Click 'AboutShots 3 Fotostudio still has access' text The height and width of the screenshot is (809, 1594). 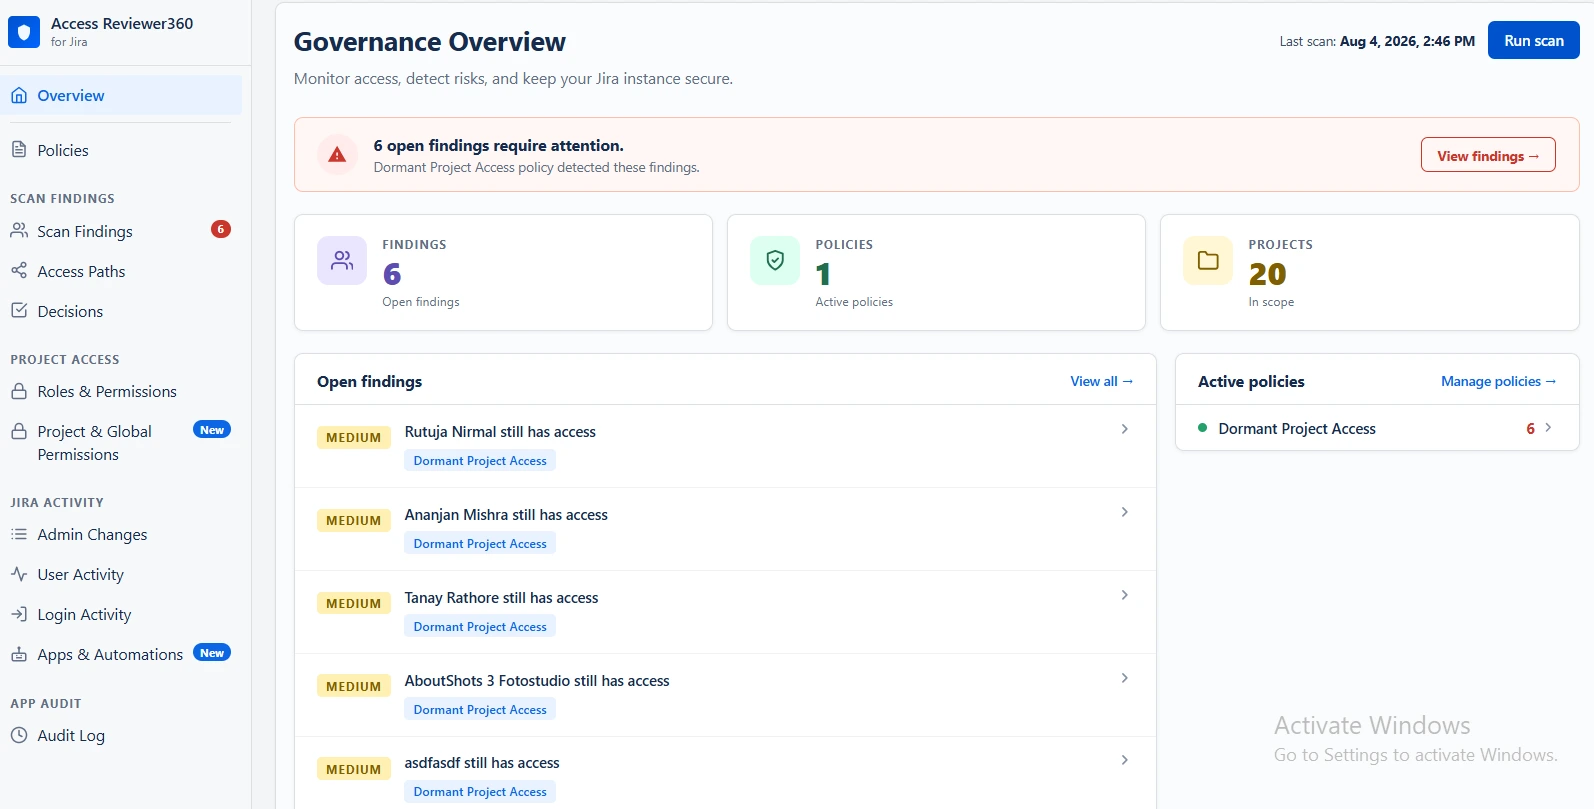click(537, 681)
